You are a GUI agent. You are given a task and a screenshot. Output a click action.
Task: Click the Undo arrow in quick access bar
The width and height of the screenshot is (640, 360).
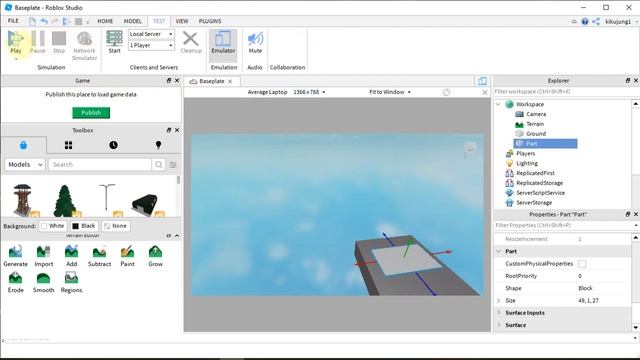pos(44,21)
